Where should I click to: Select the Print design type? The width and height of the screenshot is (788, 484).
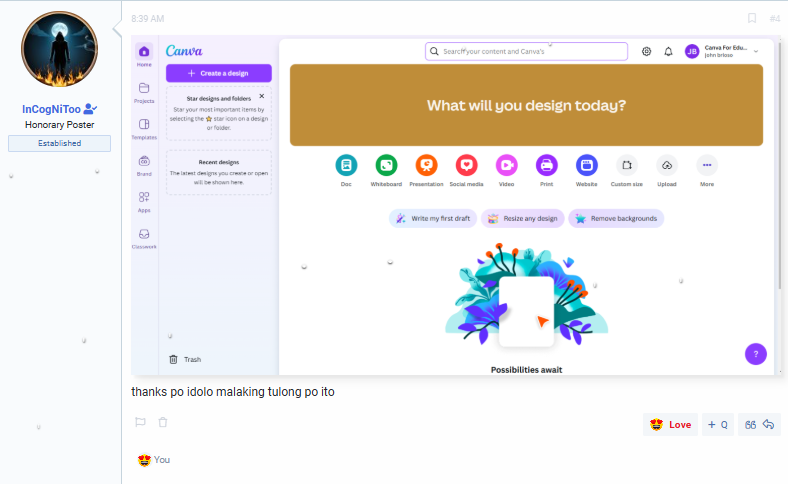click(547, 170)
